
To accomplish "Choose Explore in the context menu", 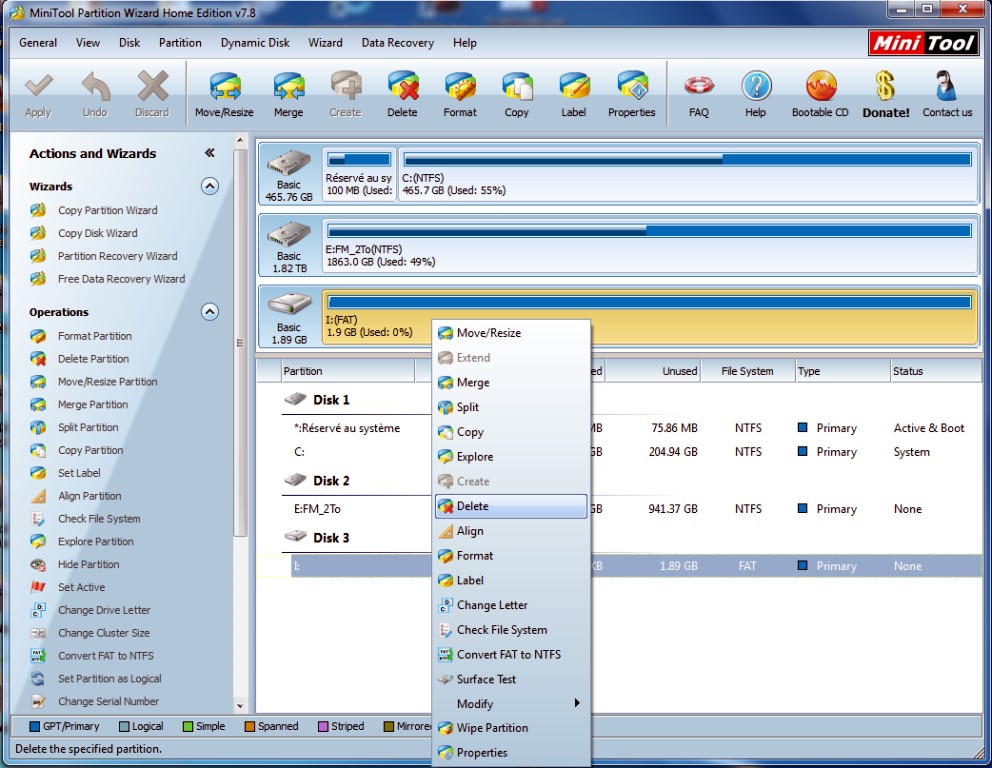I will click(511, 456).
